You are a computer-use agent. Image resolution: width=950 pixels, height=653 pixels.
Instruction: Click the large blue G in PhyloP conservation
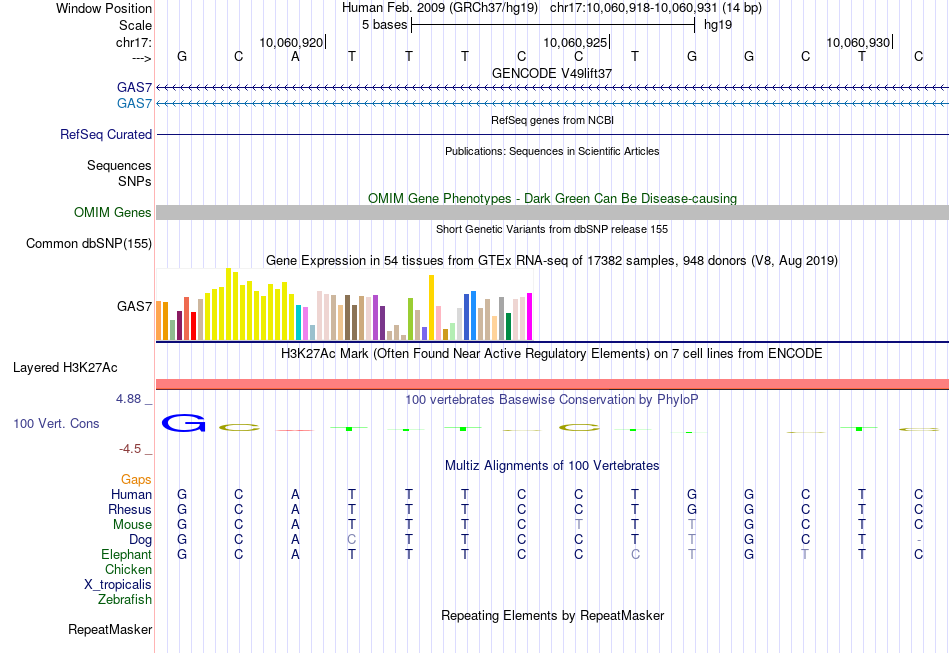click(x=184, y=423)
